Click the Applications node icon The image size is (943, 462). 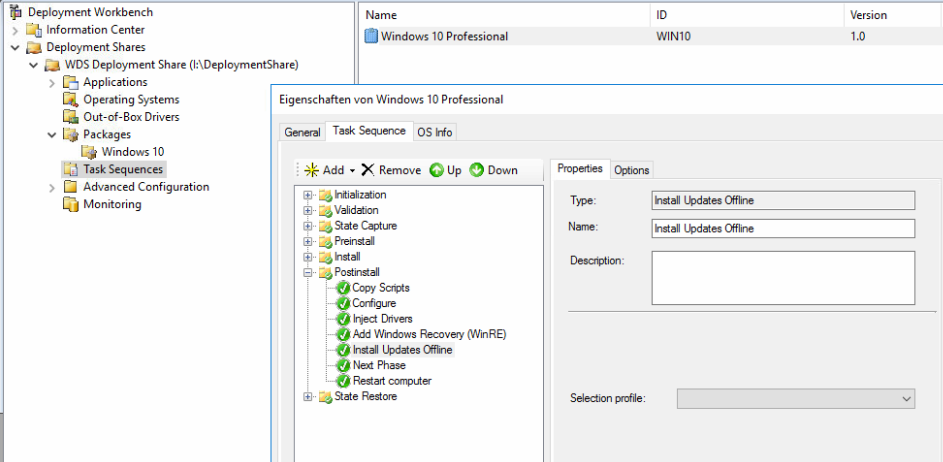point(71,82)
